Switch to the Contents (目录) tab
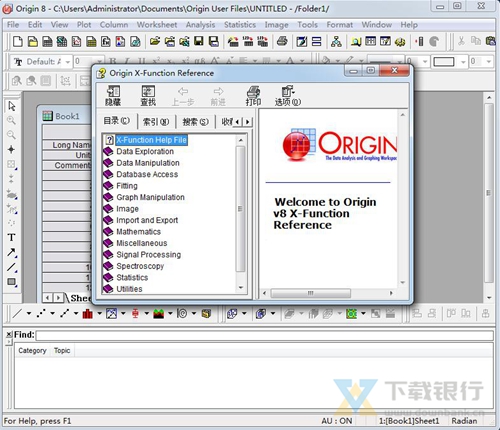 [x=117, y=121]
